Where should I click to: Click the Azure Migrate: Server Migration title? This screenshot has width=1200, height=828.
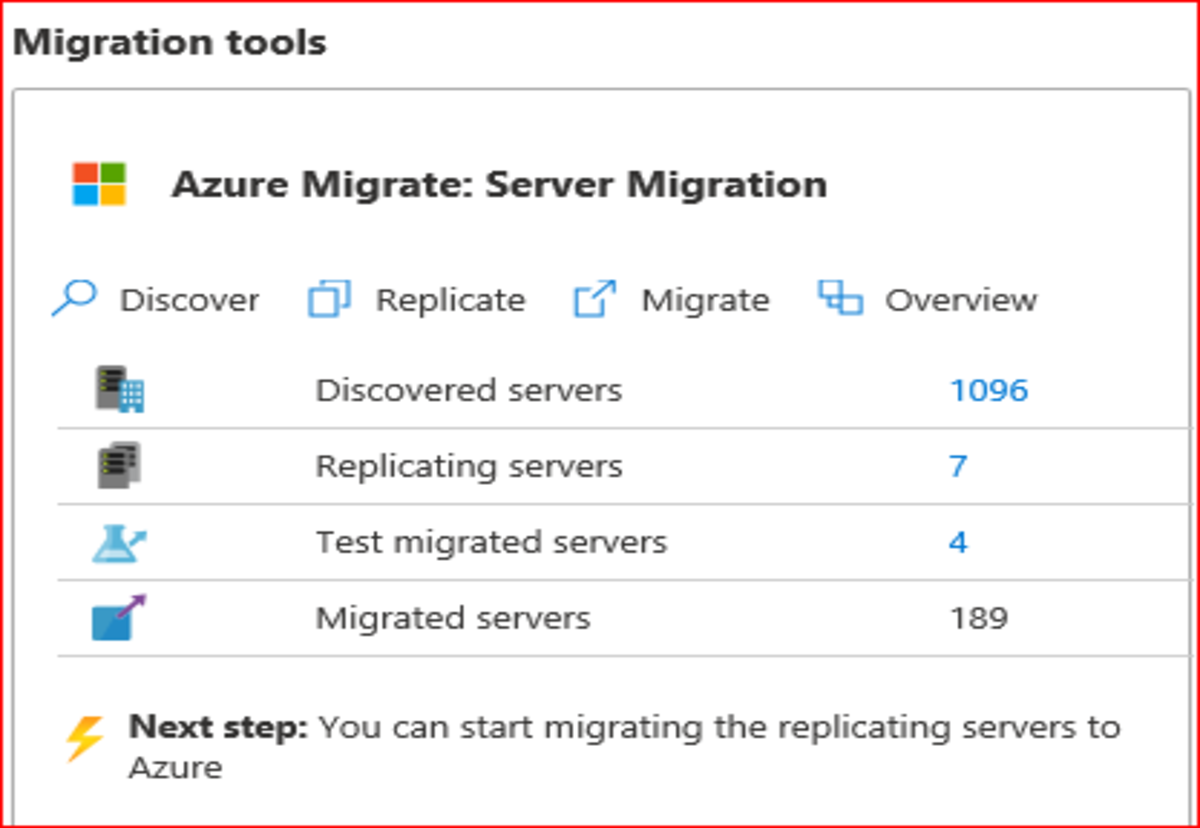tap(499, 185)
